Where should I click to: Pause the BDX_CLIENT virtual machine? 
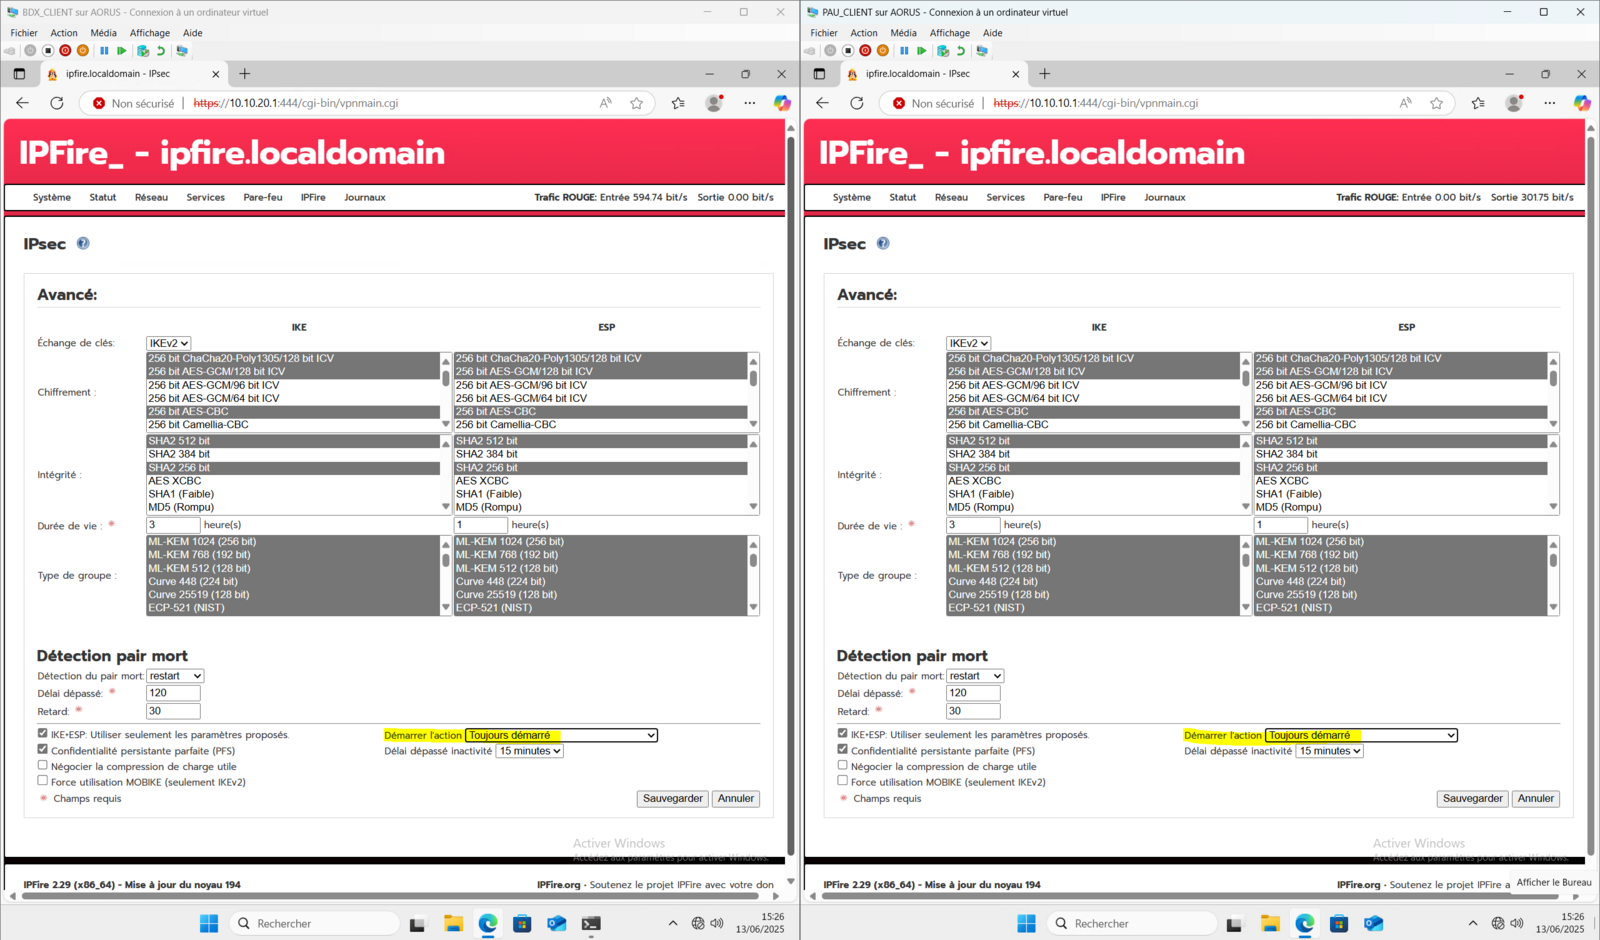pos(104,51)
